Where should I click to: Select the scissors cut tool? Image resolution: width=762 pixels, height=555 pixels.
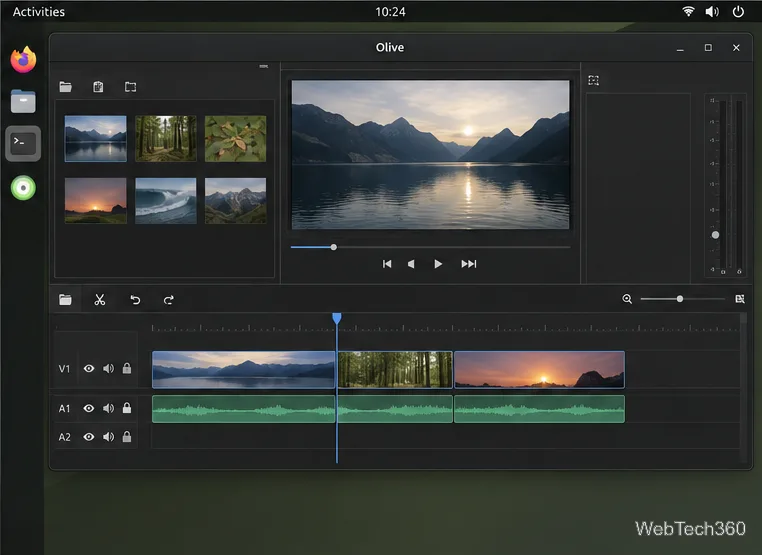[100, 300]
